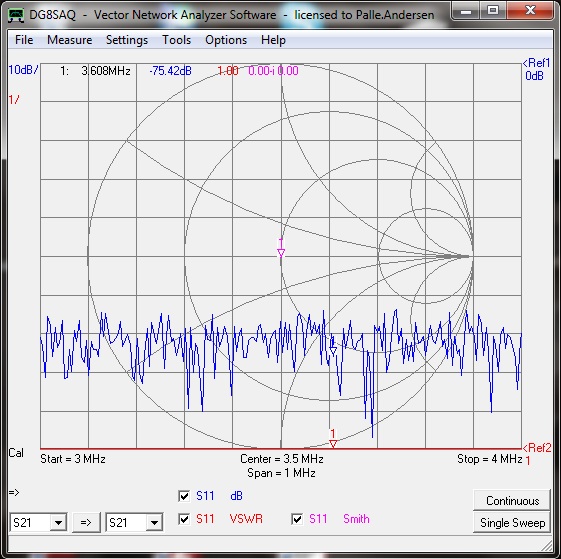Click the magenta 0.00-i 0.00 readout
The image size is (561, 559).
[273, 71]
